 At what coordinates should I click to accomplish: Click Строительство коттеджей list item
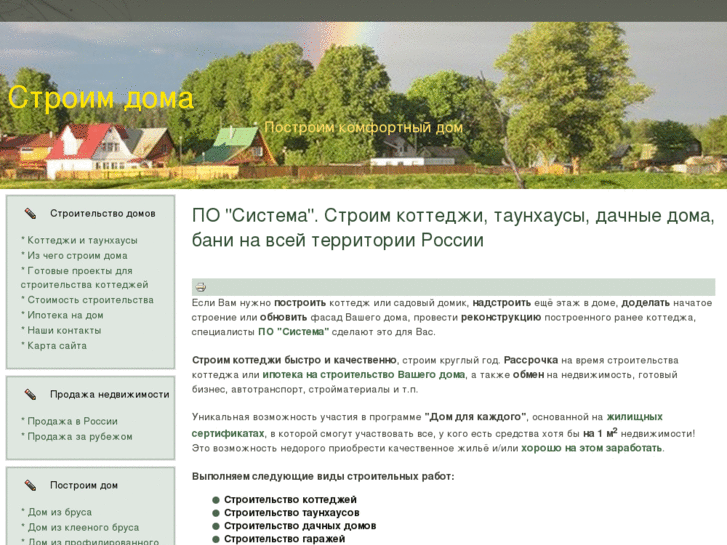coord(290,500)
